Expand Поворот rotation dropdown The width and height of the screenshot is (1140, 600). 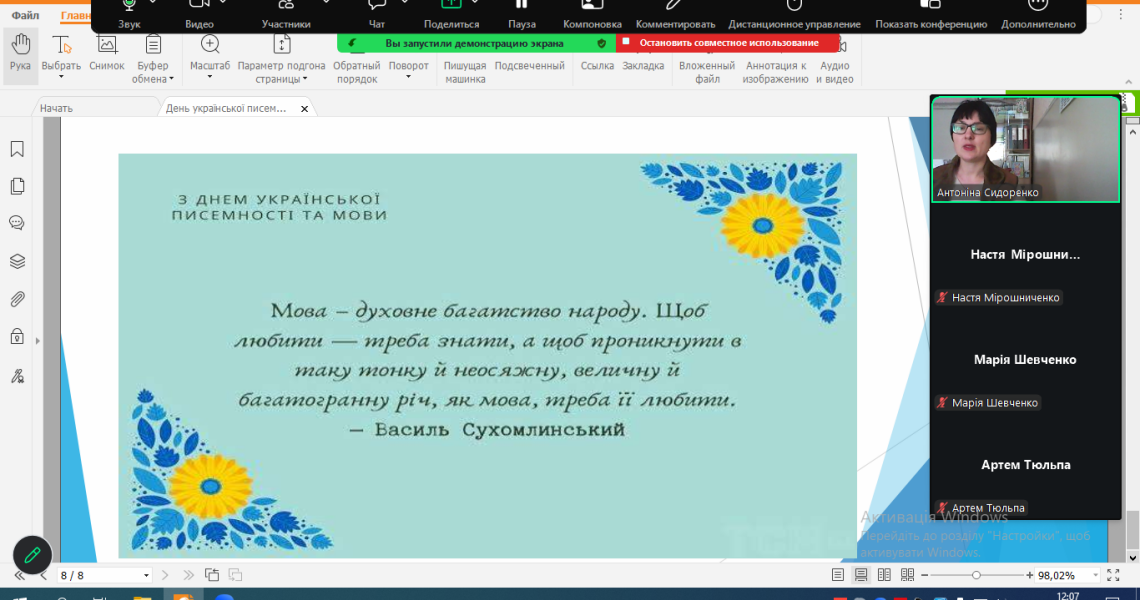point(408,77)
